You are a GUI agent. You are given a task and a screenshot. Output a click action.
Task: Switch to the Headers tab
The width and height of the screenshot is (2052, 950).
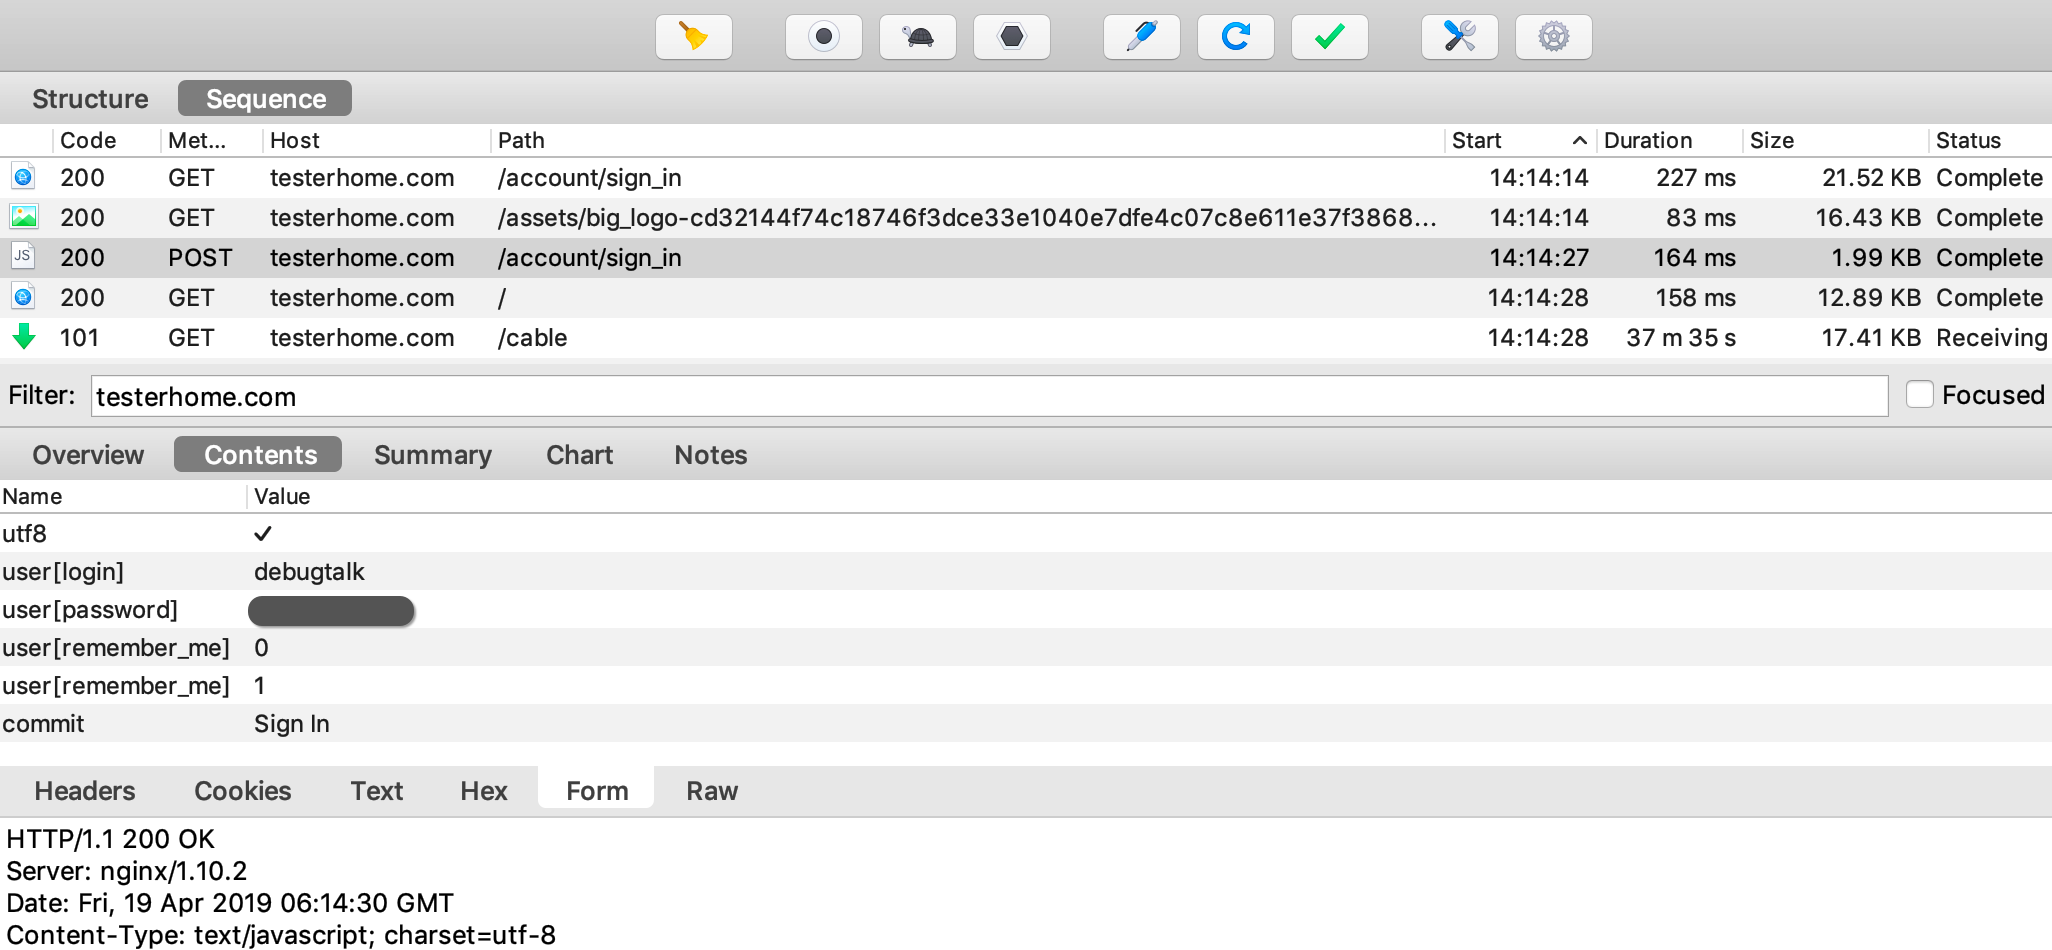(x=85, y=791)
